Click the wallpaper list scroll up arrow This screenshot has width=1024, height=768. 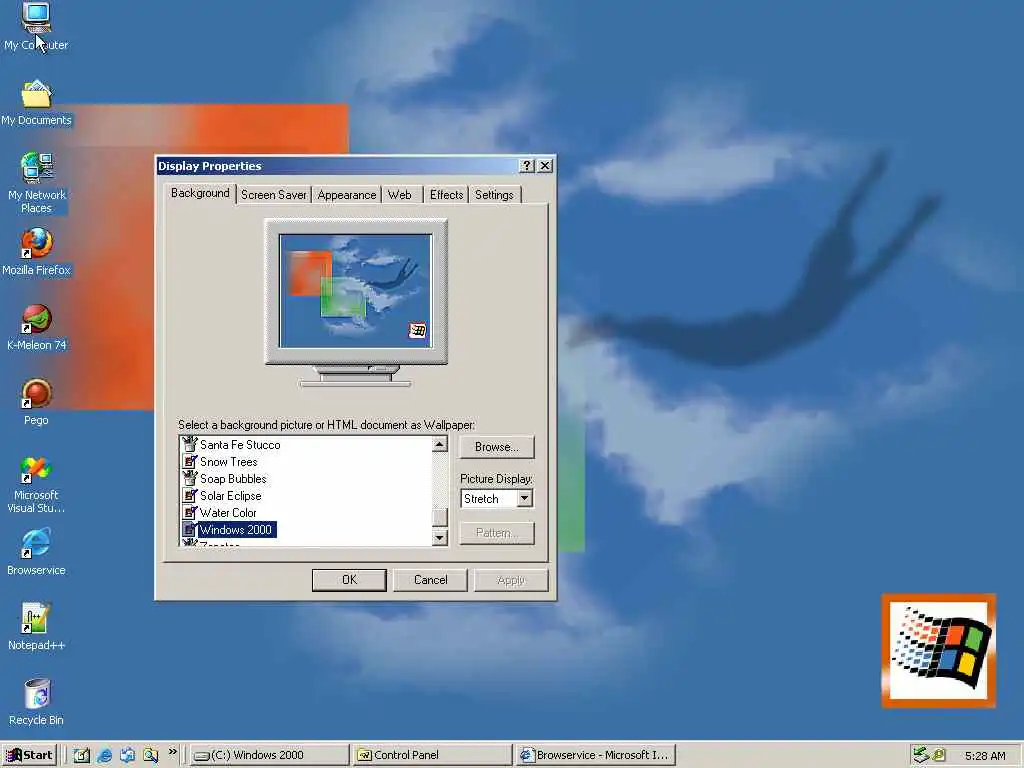[x=440, y=444]
